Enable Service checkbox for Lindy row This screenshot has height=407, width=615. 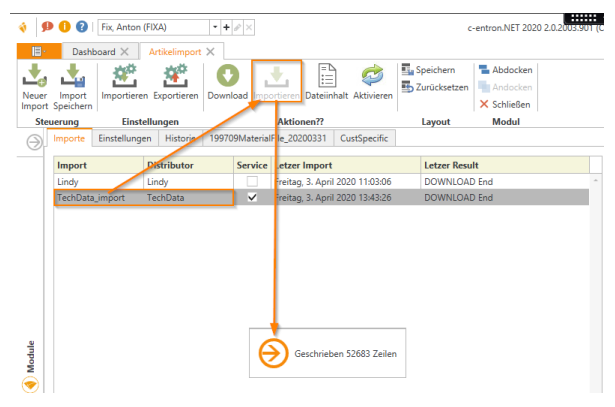coord(252,182)
